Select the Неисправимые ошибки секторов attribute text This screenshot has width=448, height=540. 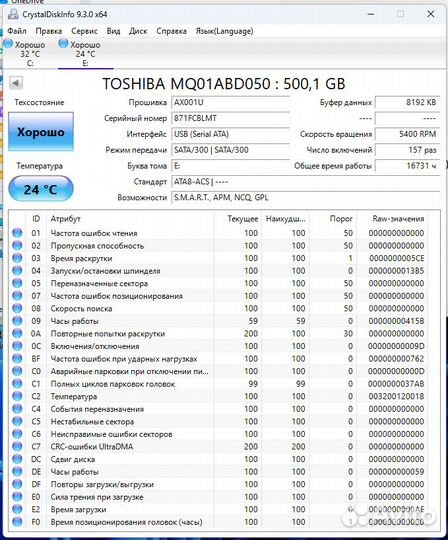pyautogui.click(x=111, y=434)
